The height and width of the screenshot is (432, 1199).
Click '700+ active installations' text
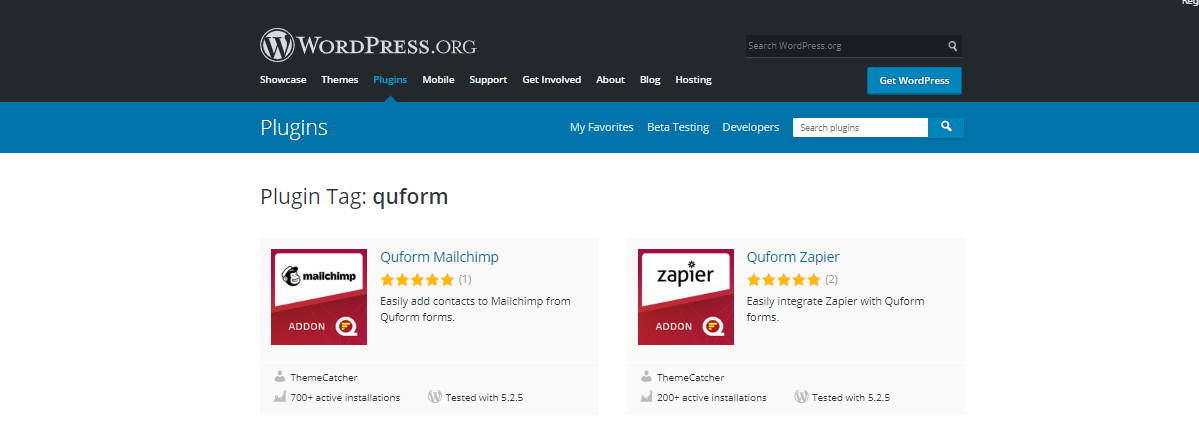click(x=346, y=398)
